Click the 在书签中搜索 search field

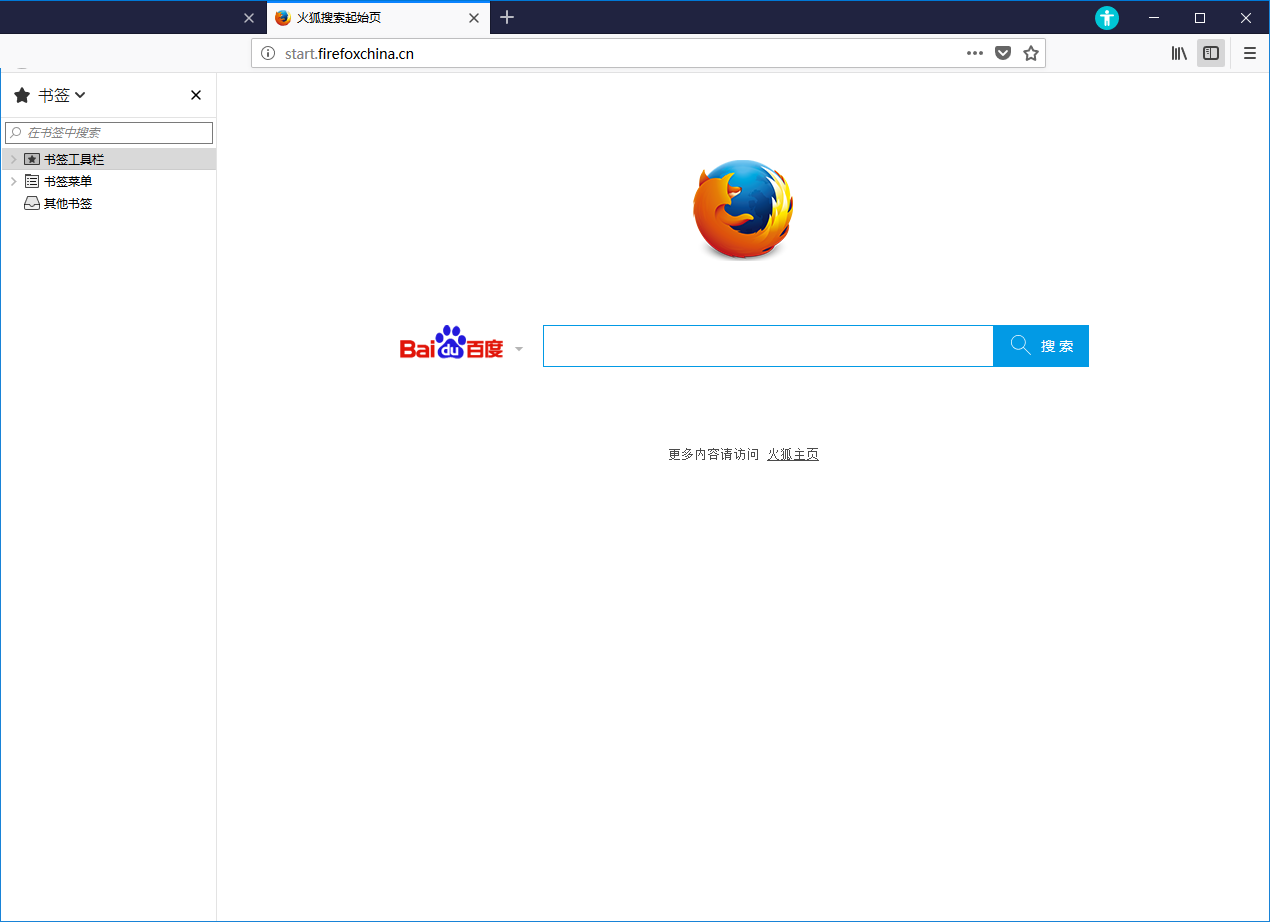(109, 132)
